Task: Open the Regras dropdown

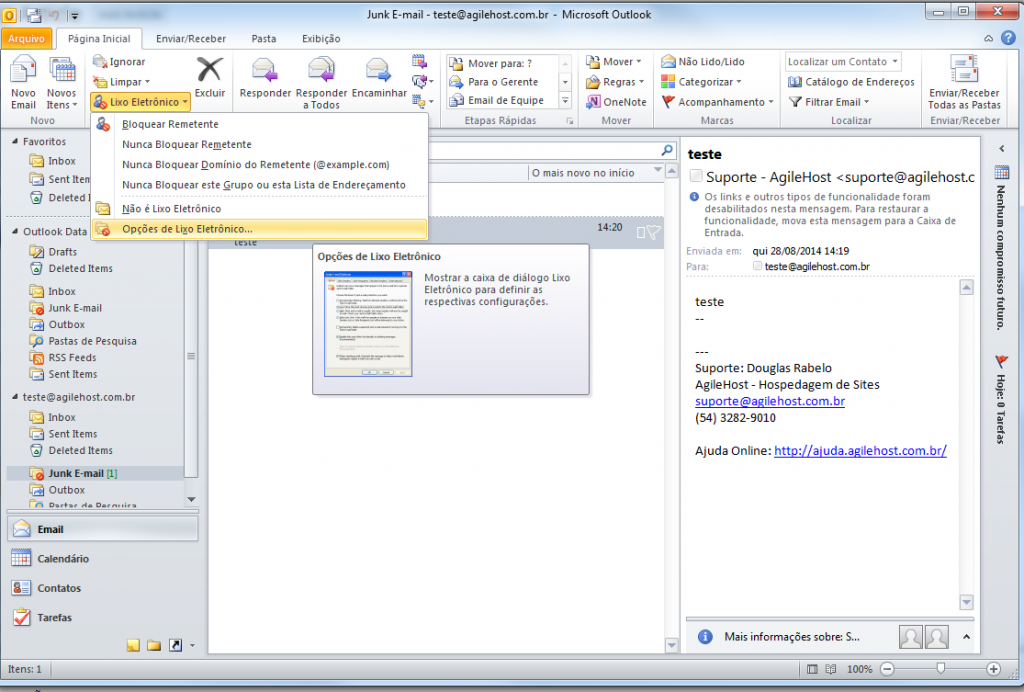Action: point(615,82)
